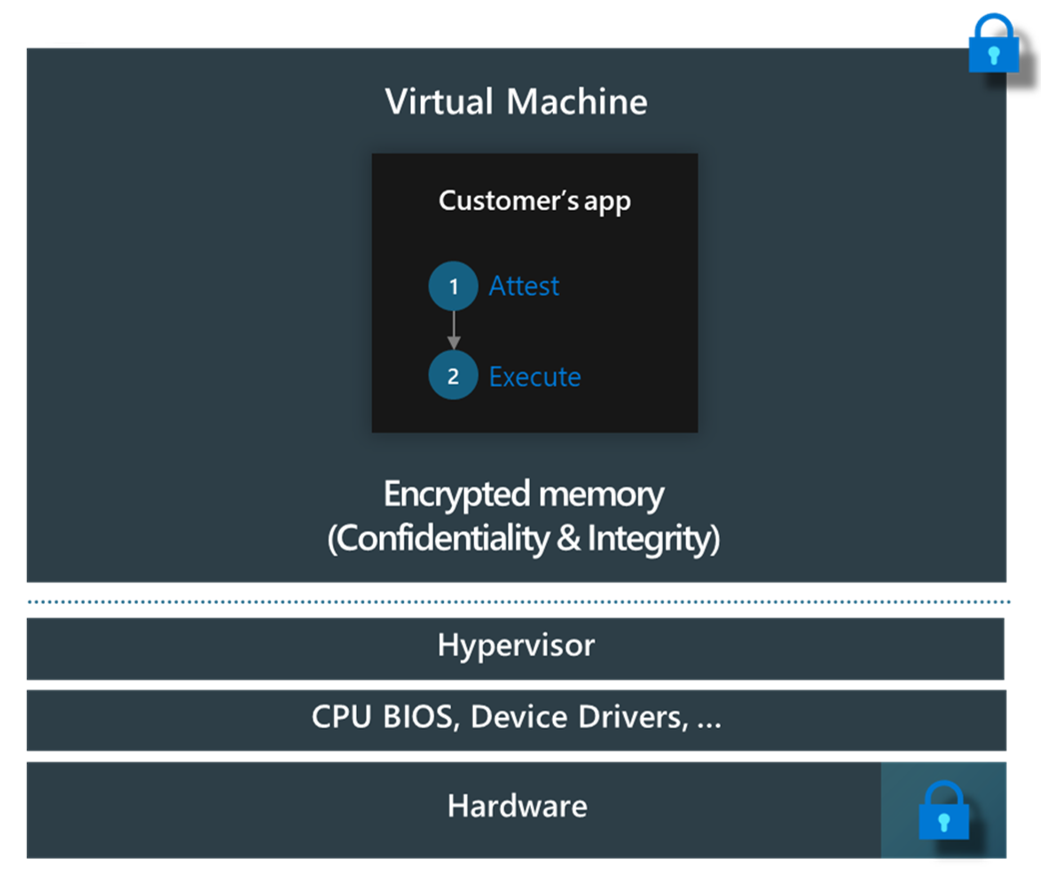Image resolution: width=1041 pixels, height=892 pixels.
Task: Click the Encrypted memory label text
Action: pos(522,494)
